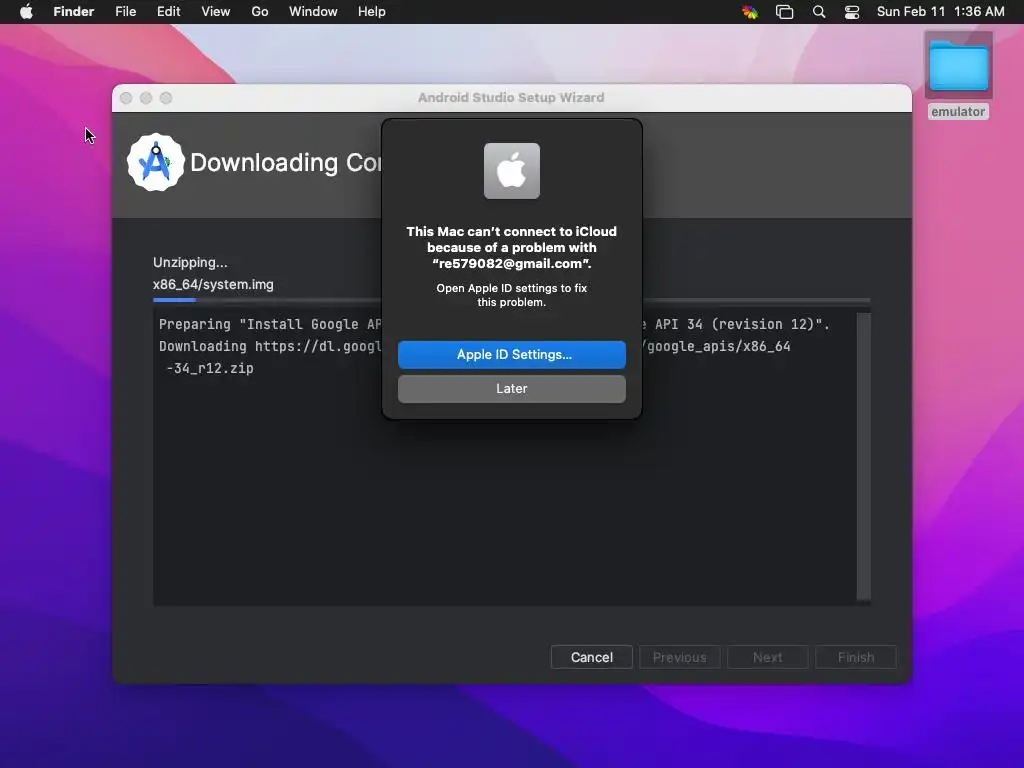Click the unzipping progress bar
Viewport: 1024px width, 768px height.
511,300
